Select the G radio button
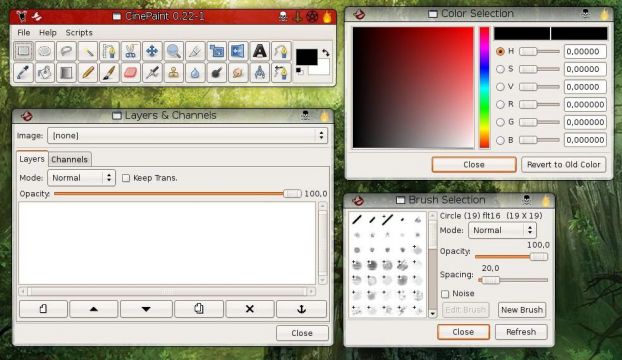Image resolution: width=622 pixels, height=360 pixels. [500, 122]
